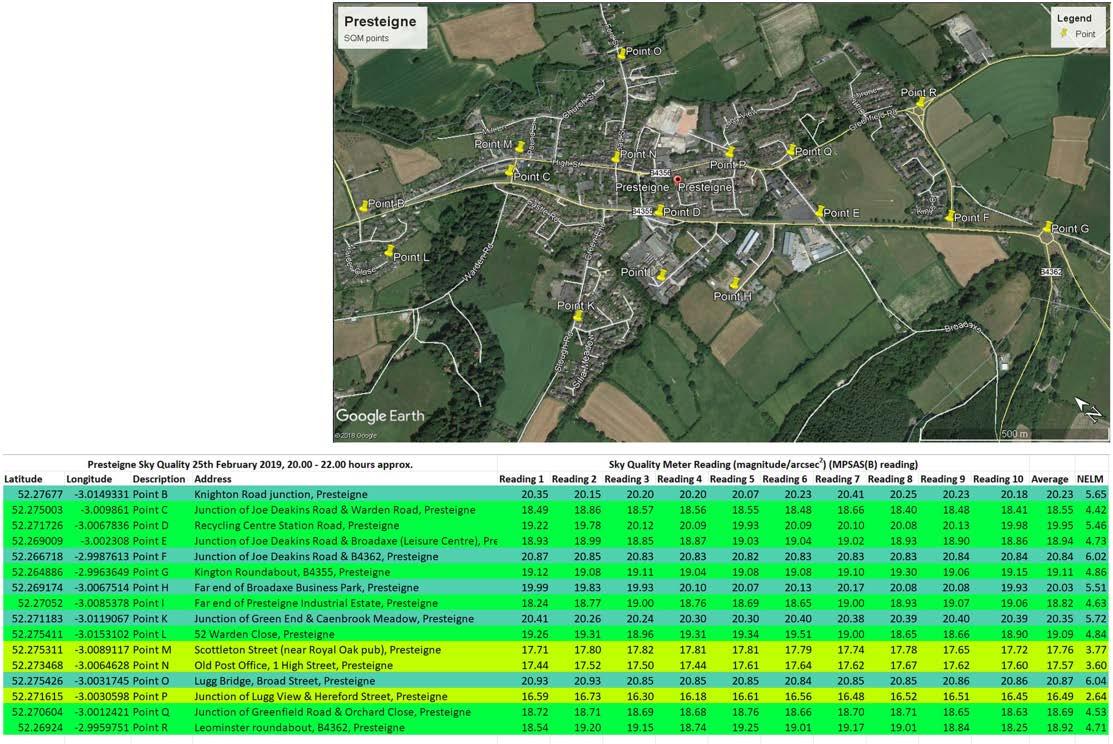Screen dimensions: 1113x744
Task: Click Point P in the Description column
Action: coord(150,696)
